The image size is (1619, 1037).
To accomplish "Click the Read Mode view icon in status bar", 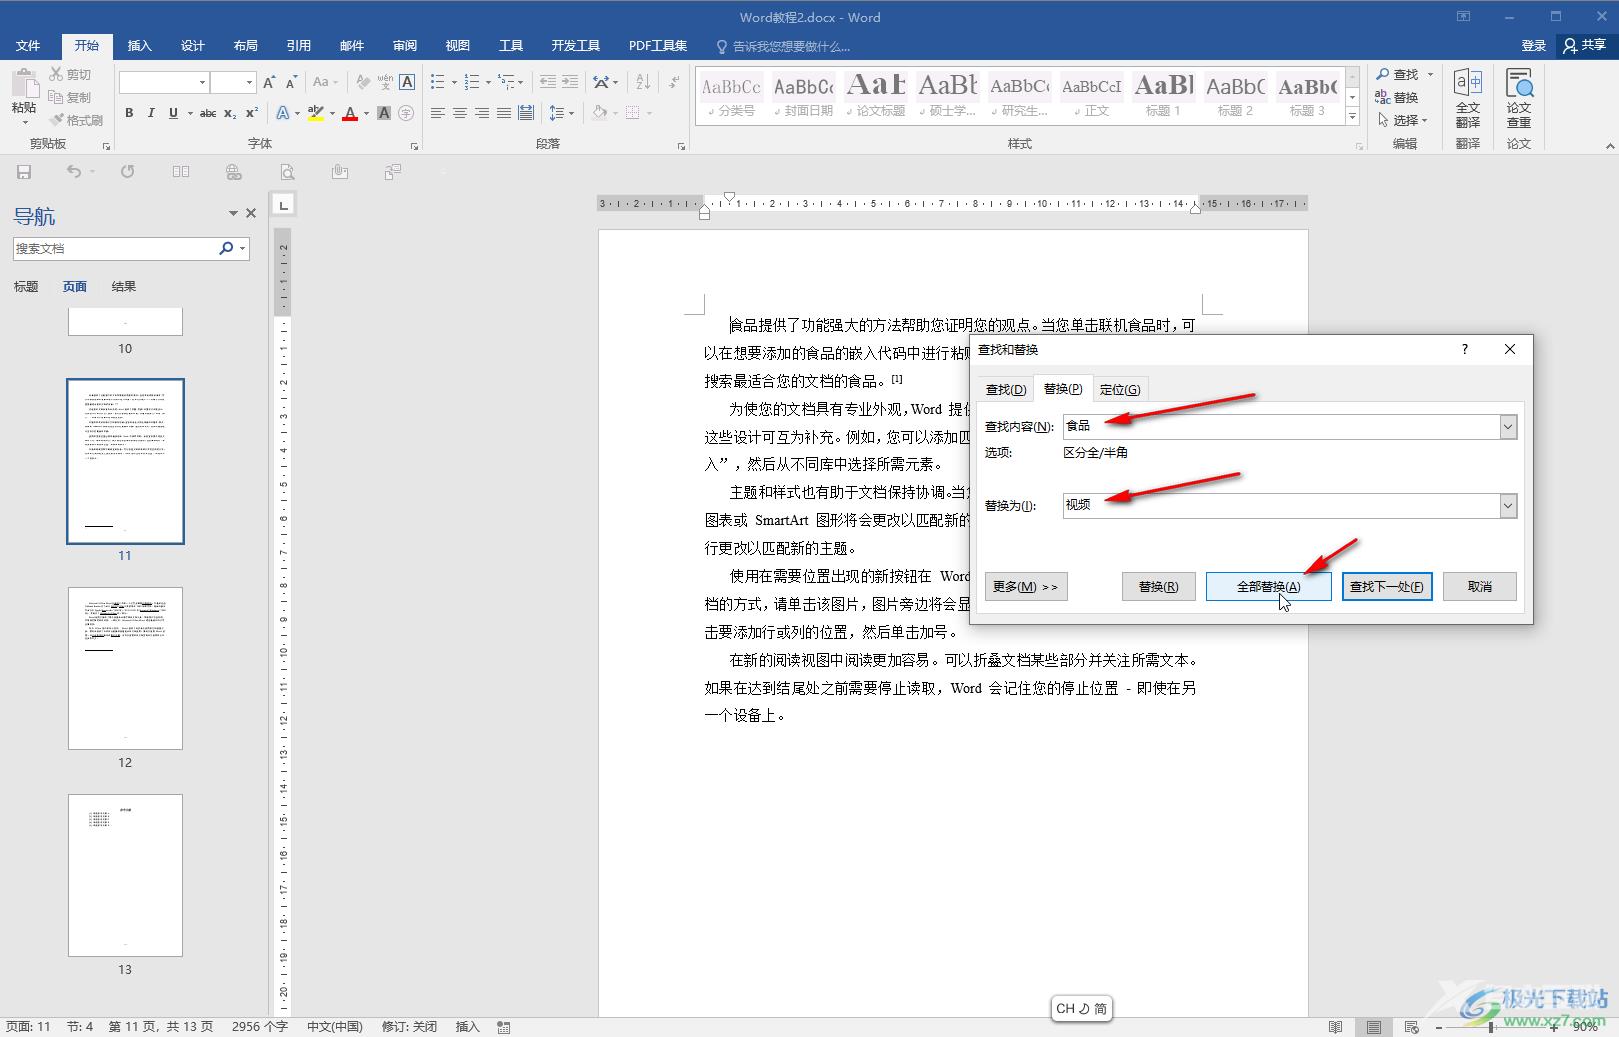I will (x=1336, y=1027).
